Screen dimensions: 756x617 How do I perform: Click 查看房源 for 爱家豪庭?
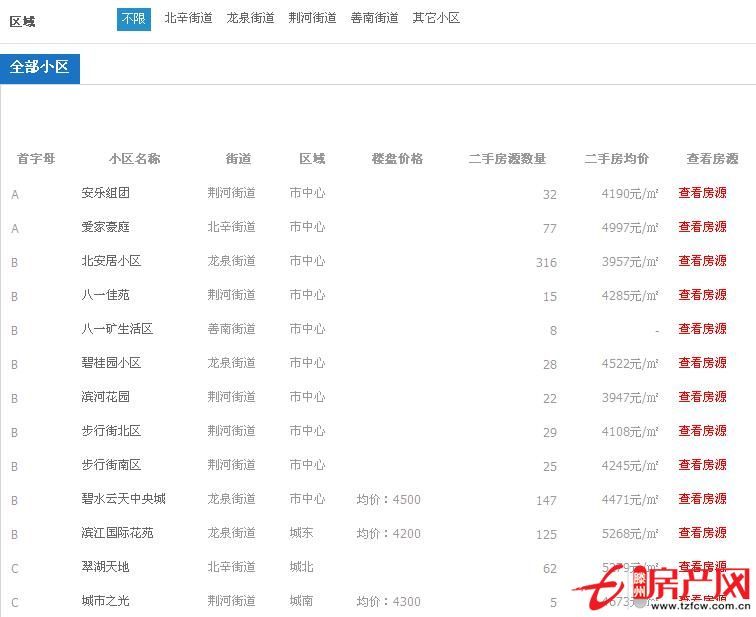pos(702,227)
